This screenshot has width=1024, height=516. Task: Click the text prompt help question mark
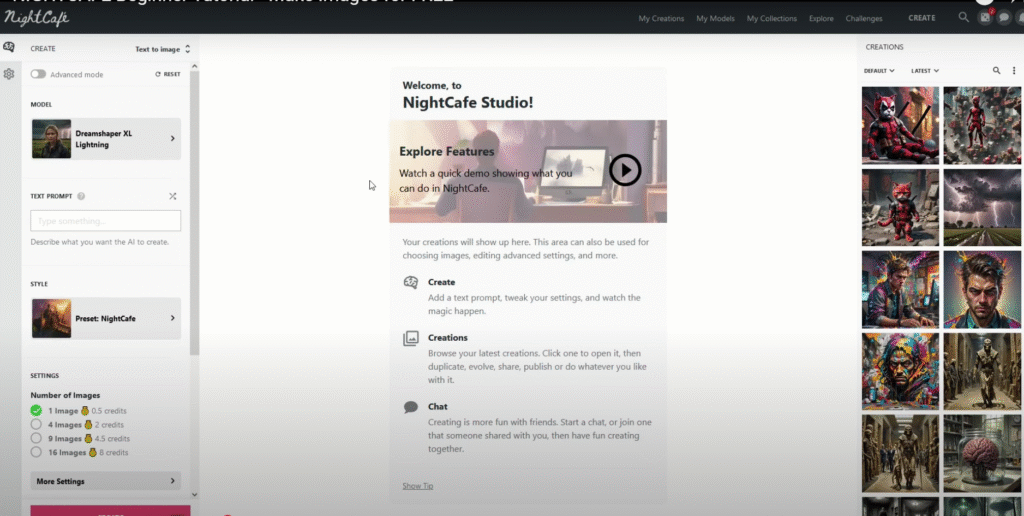point(81,196)
